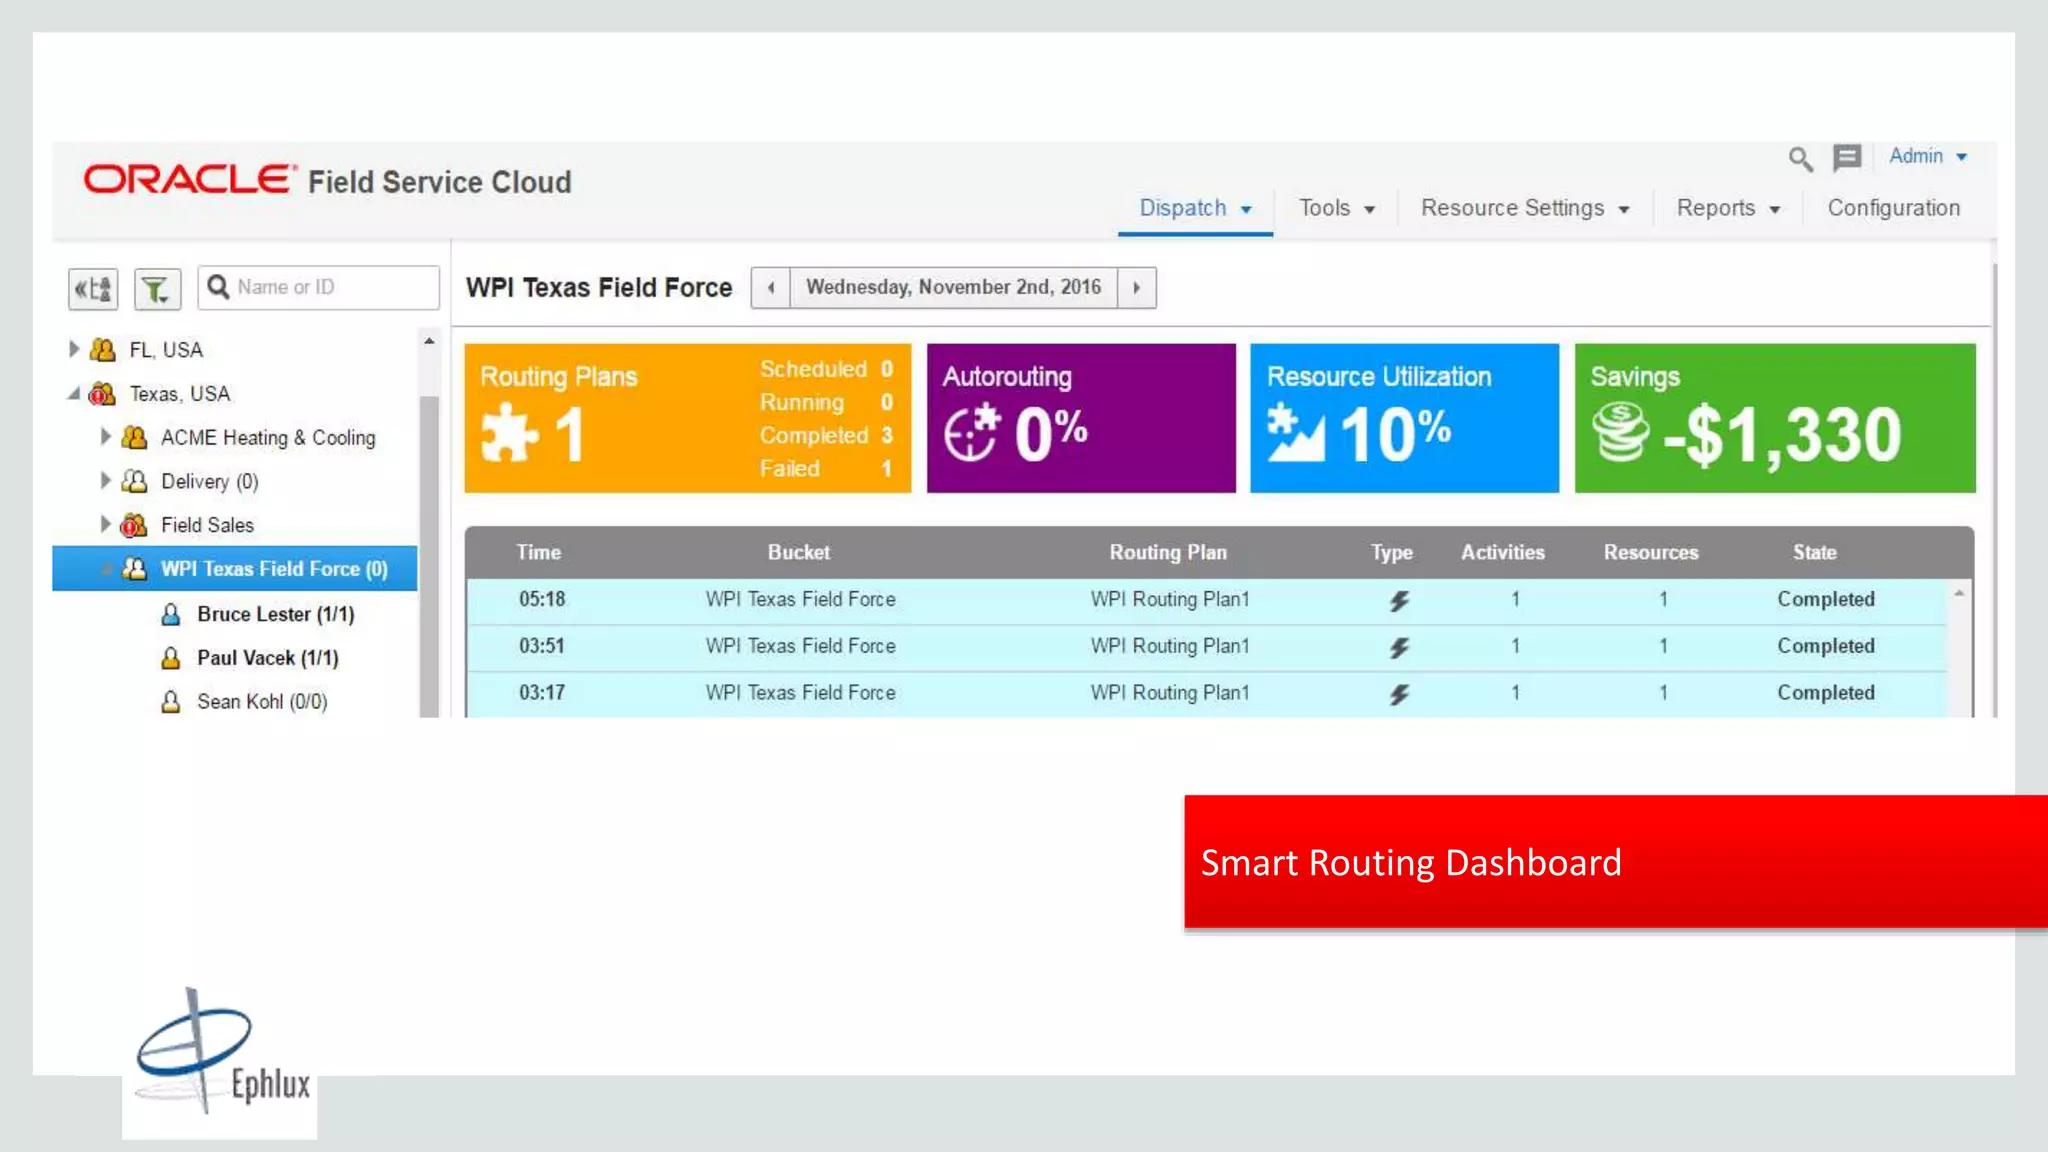Viewport: 2048px width, 1152px height.
Task: Click the 05:18 time cell
Action: click(542, 599)
